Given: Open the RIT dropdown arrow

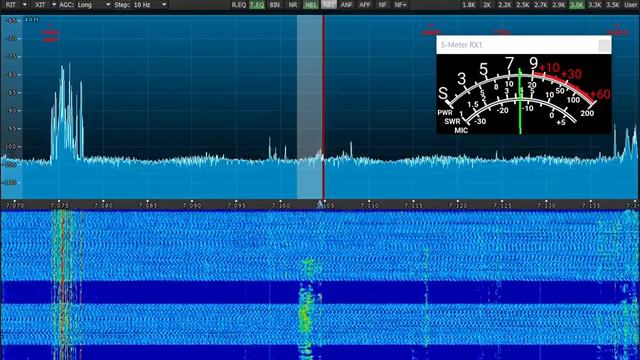Looking at the screenshot, I should pyautogui.click(x=24, y=5).
